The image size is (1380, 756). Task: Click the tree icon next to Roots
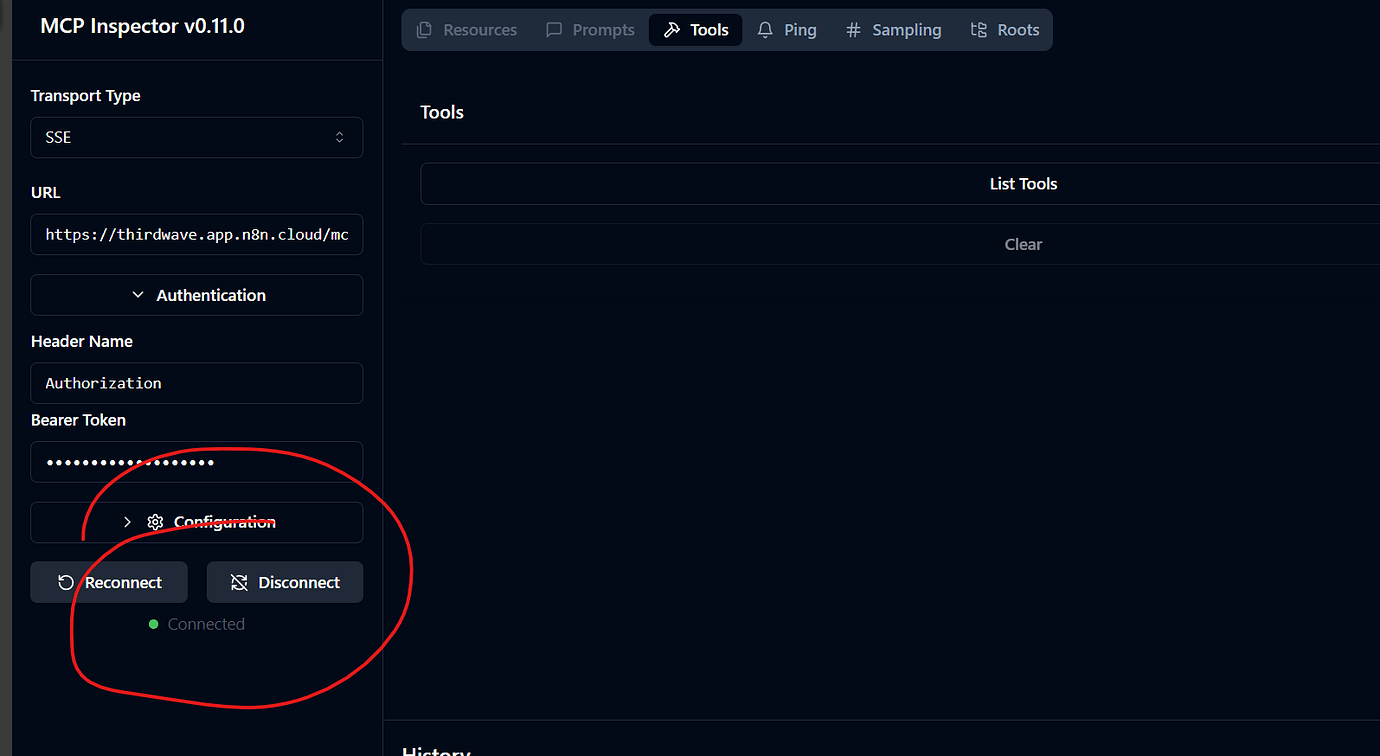click(978, 29)
